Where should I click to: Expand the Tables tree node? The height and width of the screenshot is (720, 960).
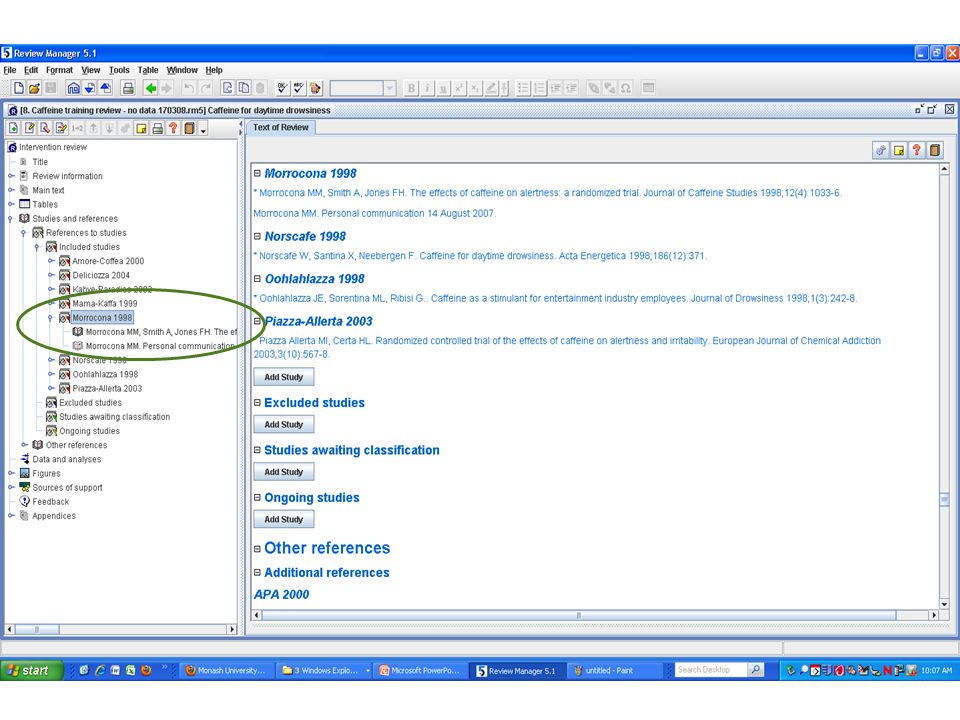(11, 204)
